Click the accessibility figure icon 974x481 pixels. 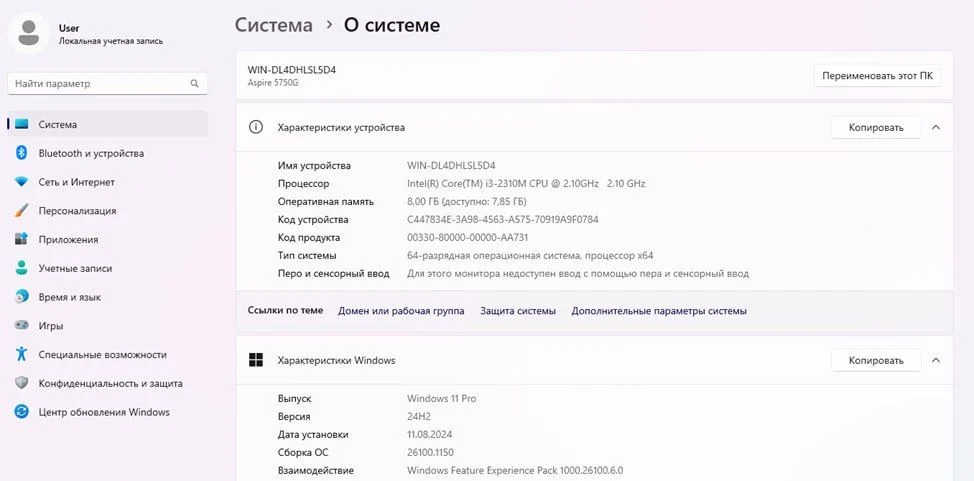coord(22,354)
